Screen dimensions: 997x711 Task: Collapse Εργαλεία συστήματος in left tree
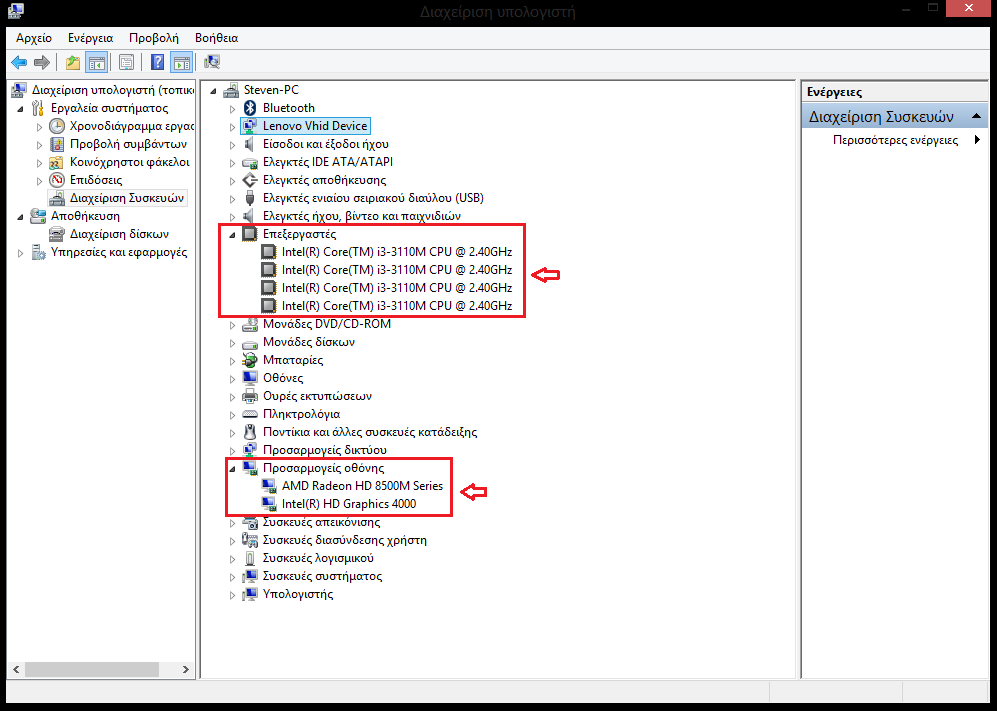(20, 109)
